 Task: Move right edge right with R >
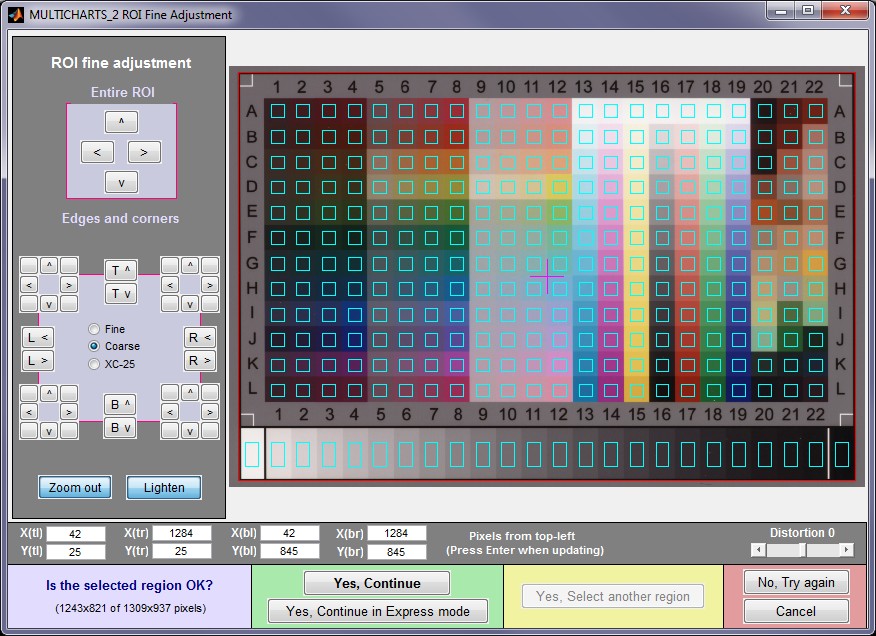click(199, 360)
